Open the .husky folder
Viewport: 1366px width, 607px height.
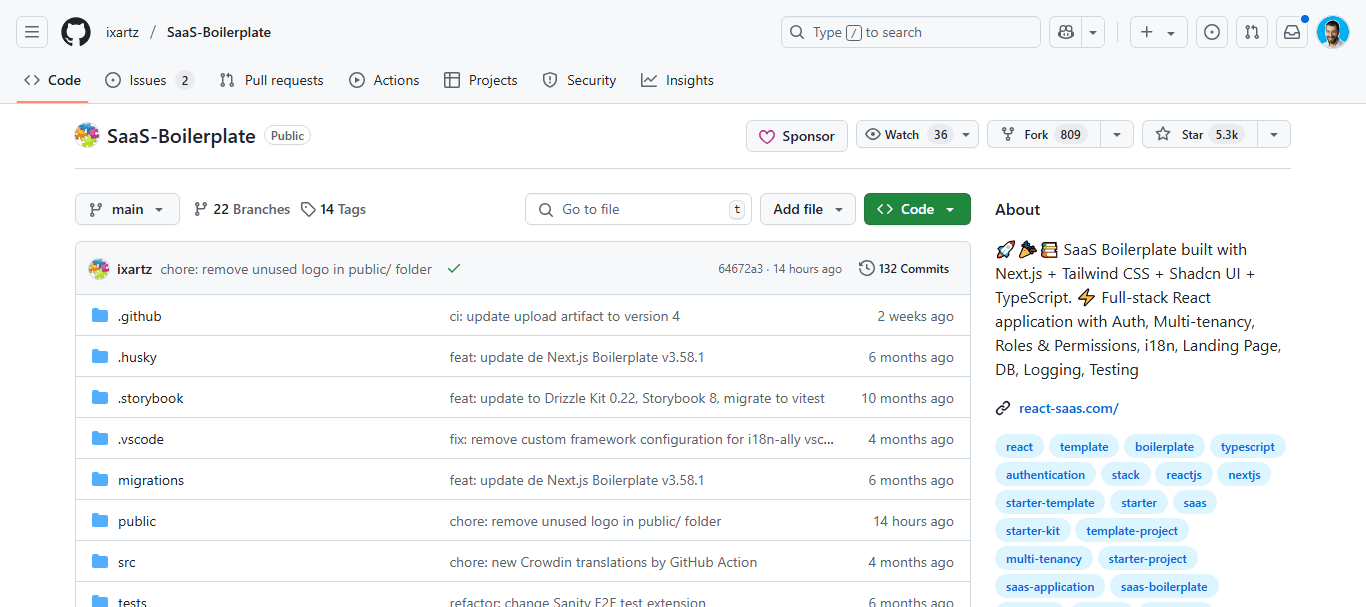click(137, 357)
